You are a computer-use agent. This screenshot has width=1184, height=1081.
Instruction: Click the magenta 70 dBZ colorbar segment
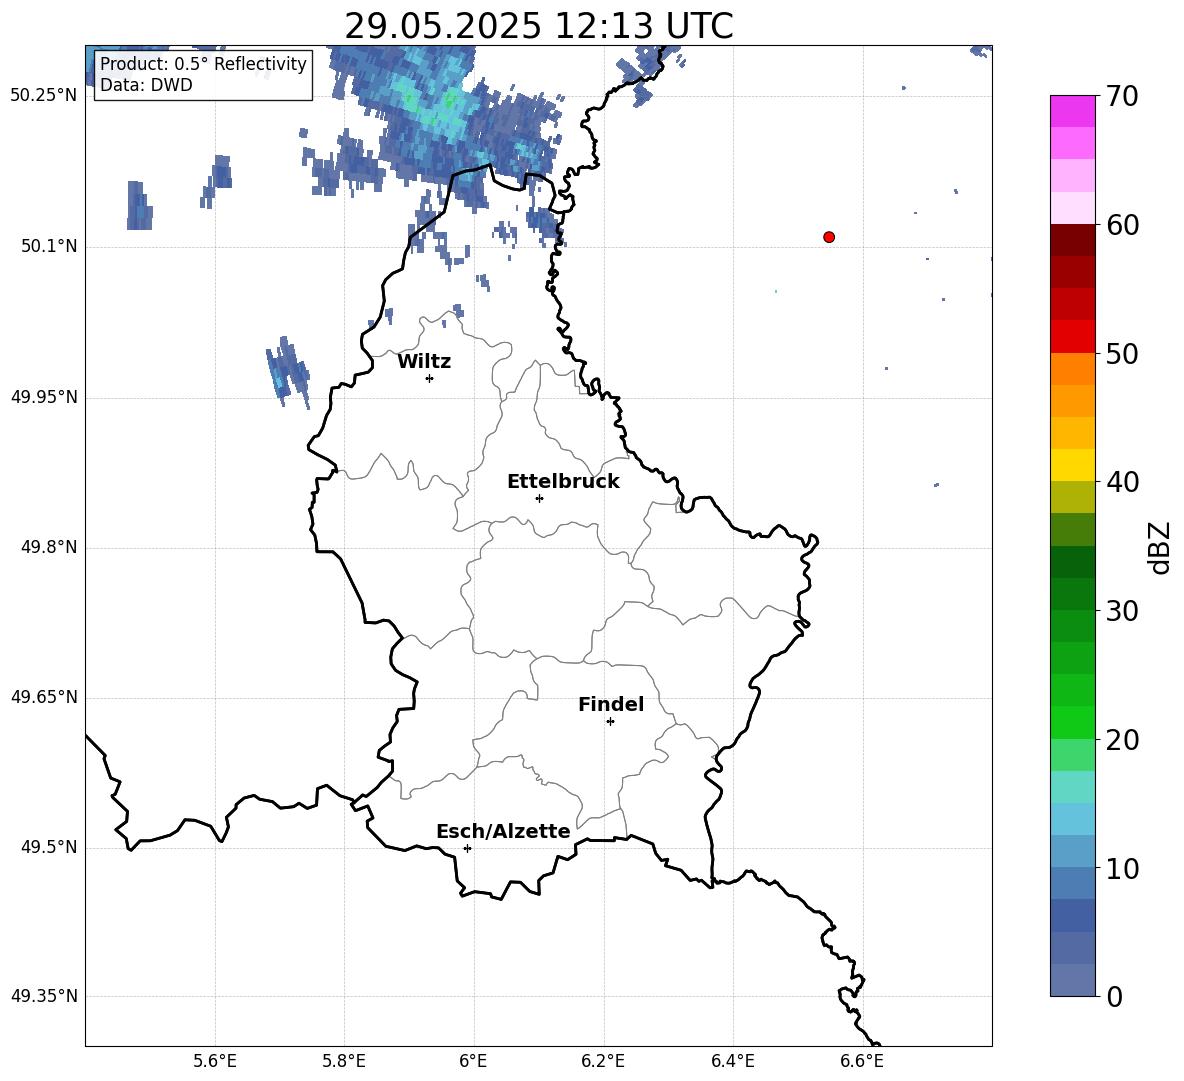point(1073,111)
